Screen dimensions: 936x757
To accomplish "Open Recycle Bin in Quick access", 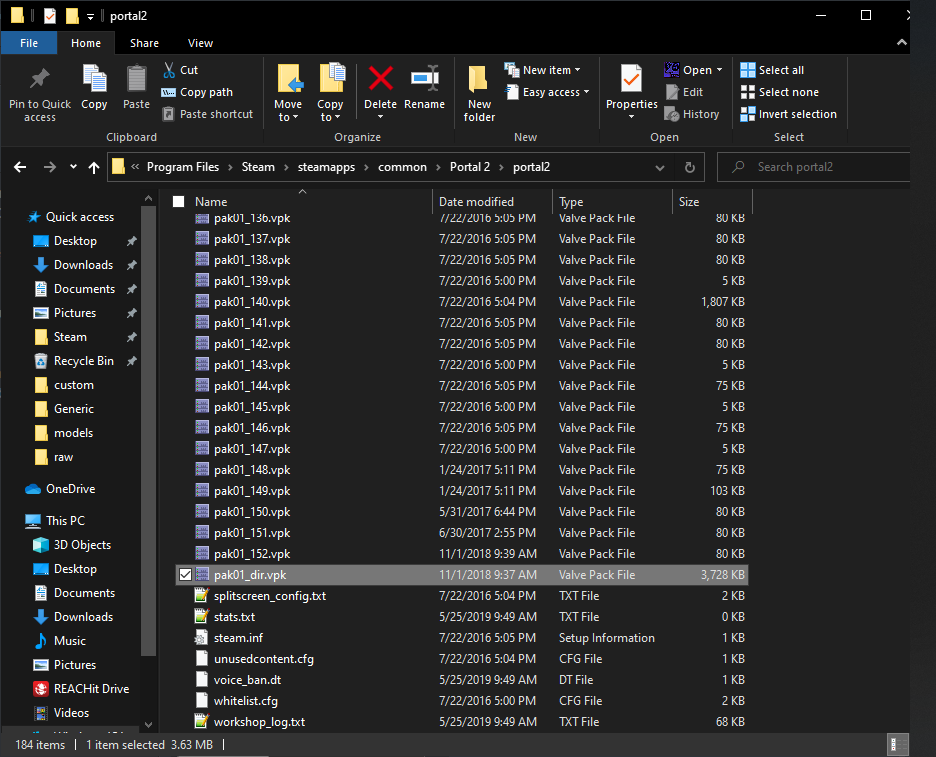I will (x=73, y=361).
